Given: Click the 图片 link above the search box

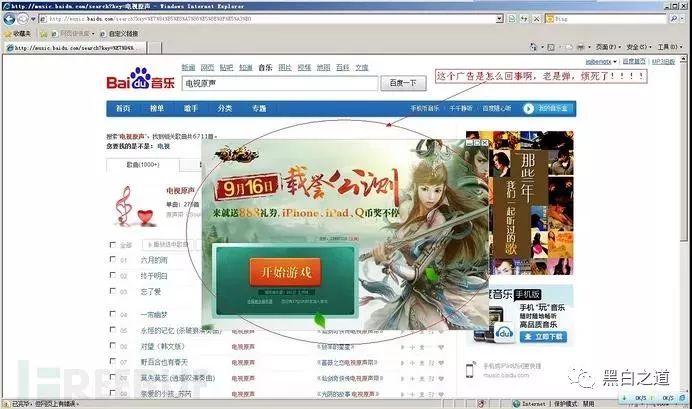Looking at the screenshot, I should click(285, 68).
